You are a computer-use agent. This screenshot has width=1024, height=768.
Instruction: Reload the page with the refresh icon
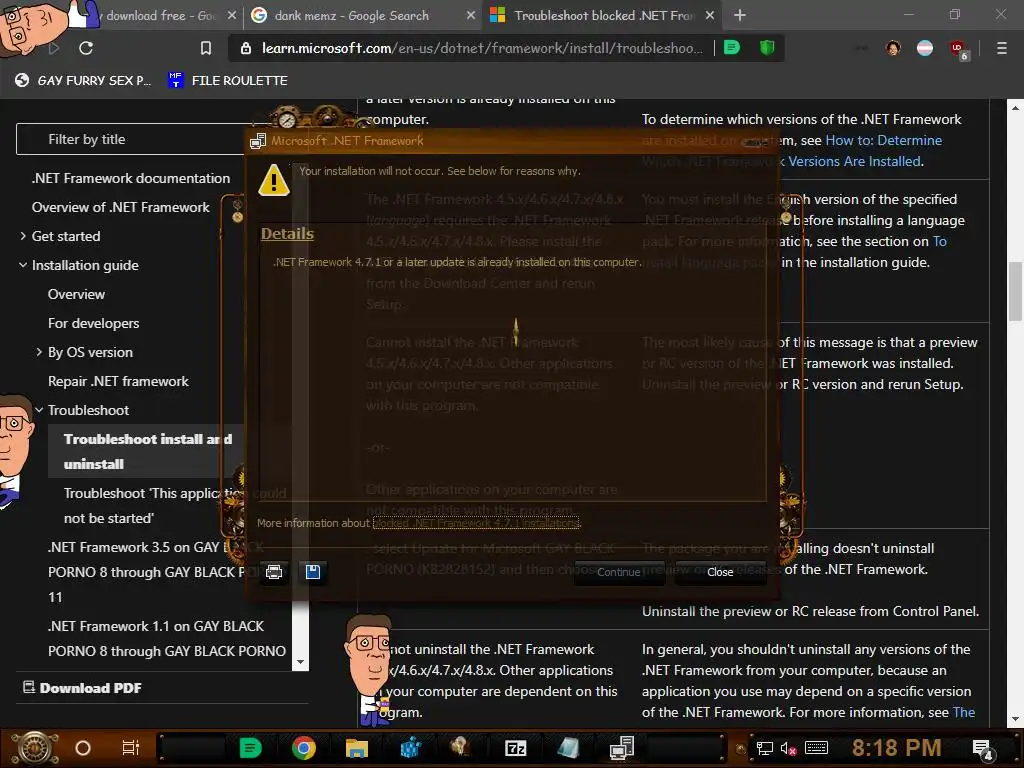click(x=86, y=48)
